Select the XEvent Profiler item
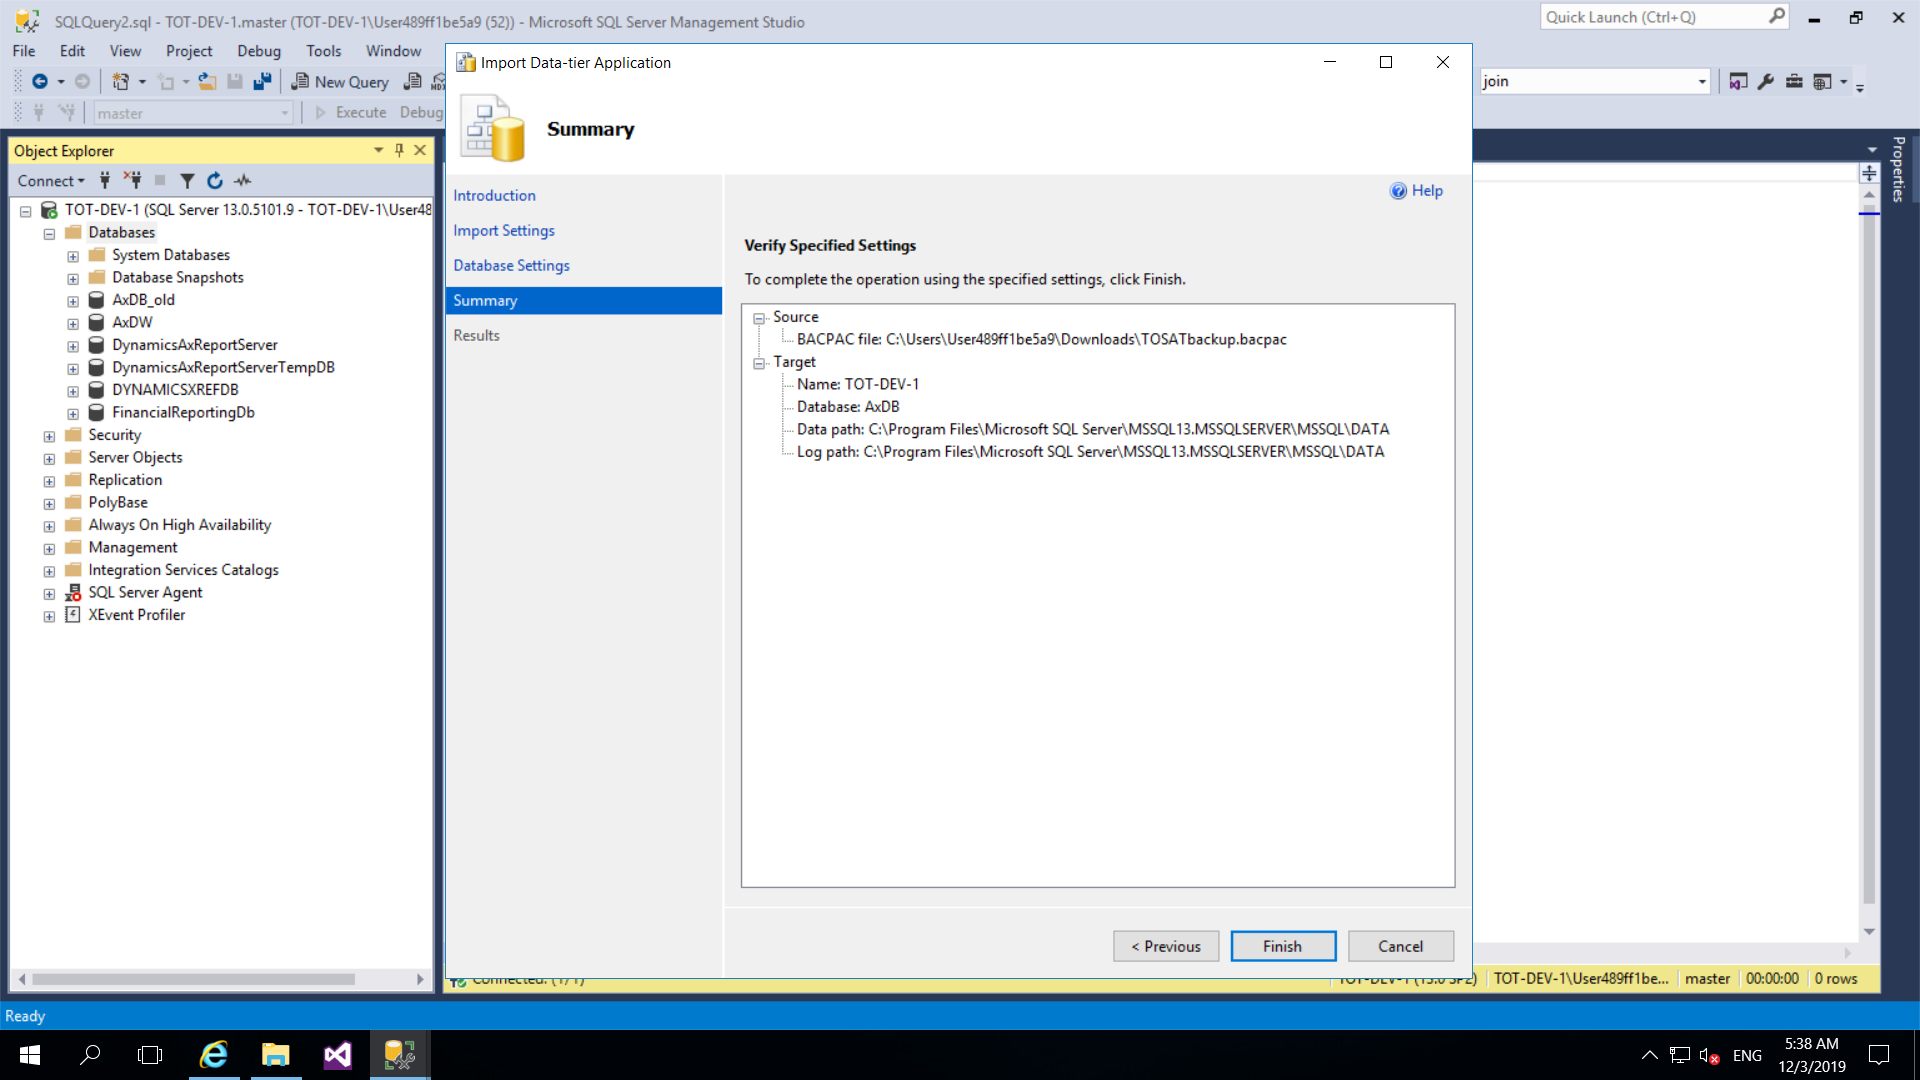The image size is (1920, 1080). coord(136,615)
